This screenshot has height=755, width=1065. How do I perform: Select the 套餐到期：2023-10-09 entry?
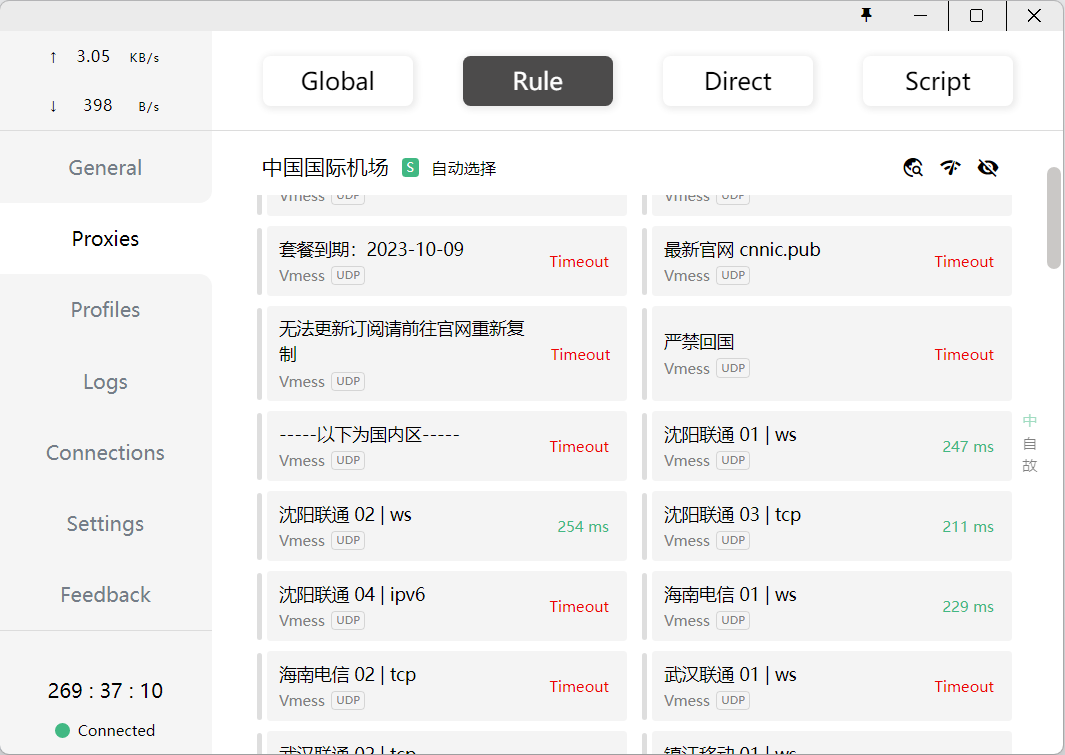(447, 261)
